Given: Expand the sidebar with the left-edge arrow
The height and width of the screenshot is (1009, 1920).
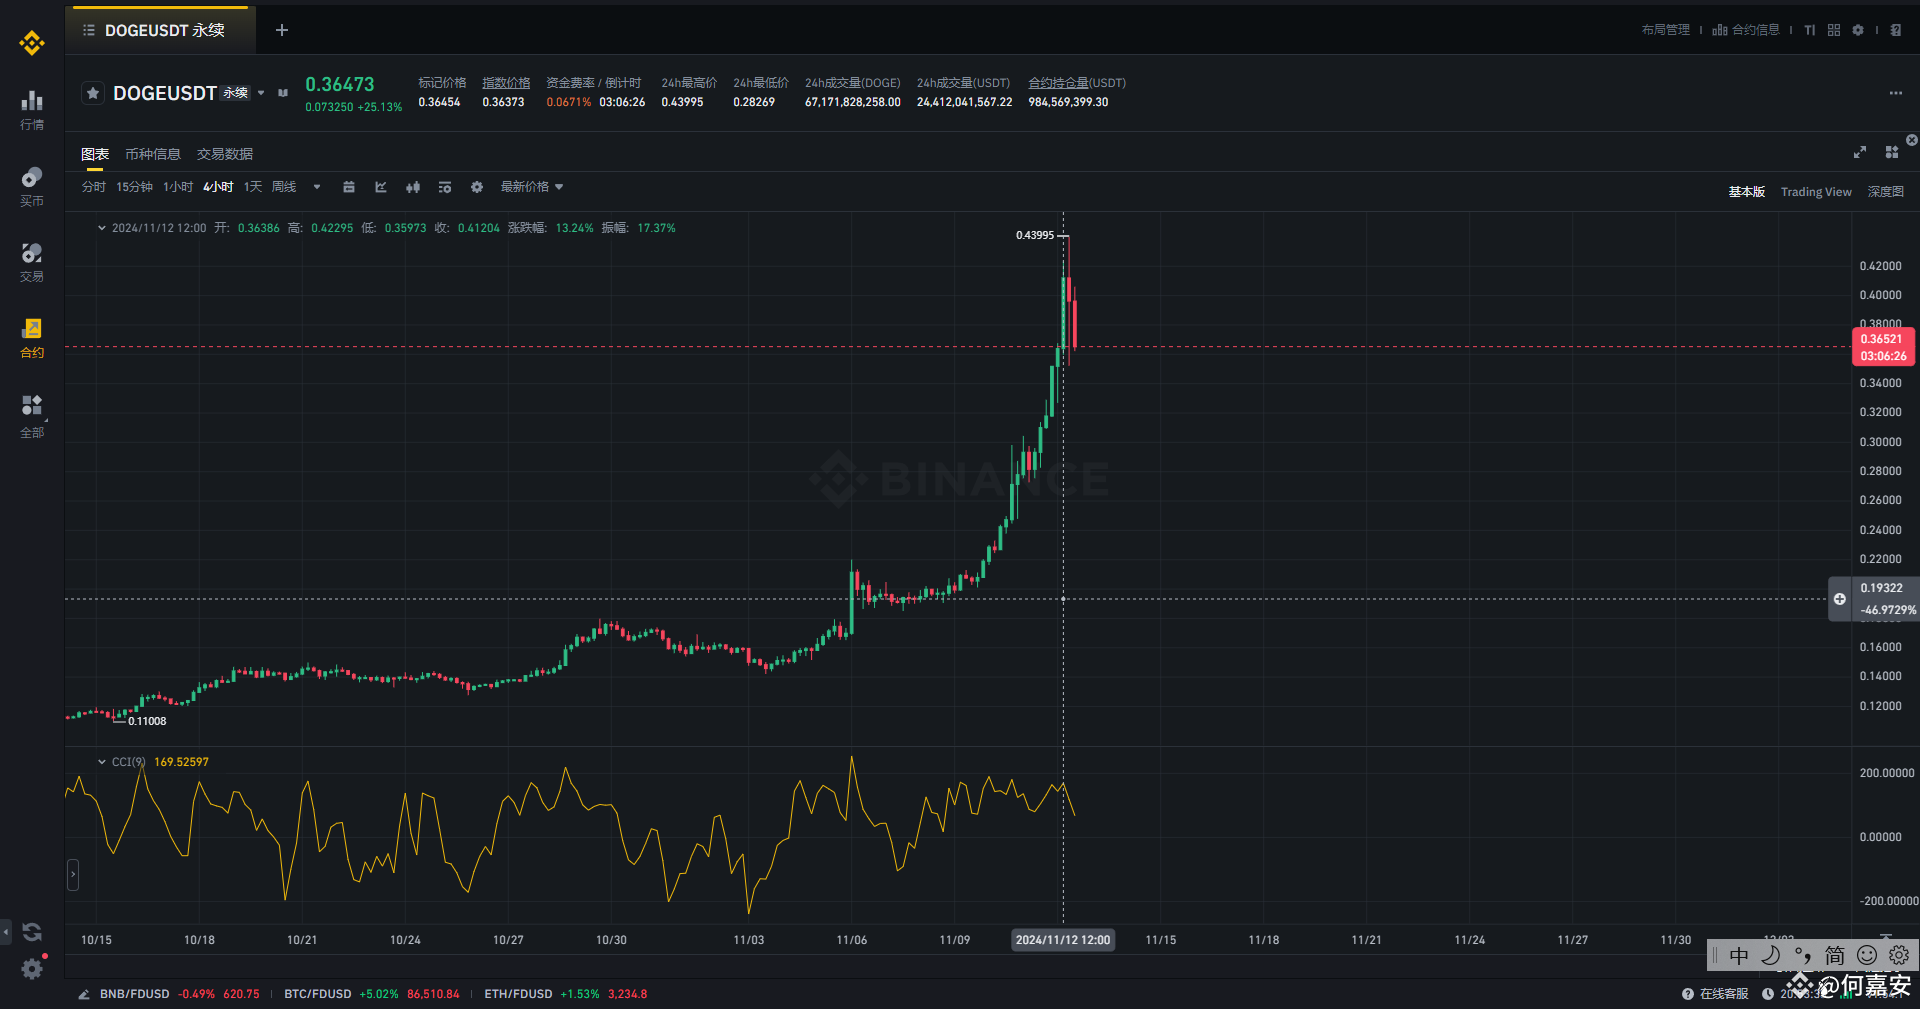Looking at the screenshot, I should pos(6,932).
